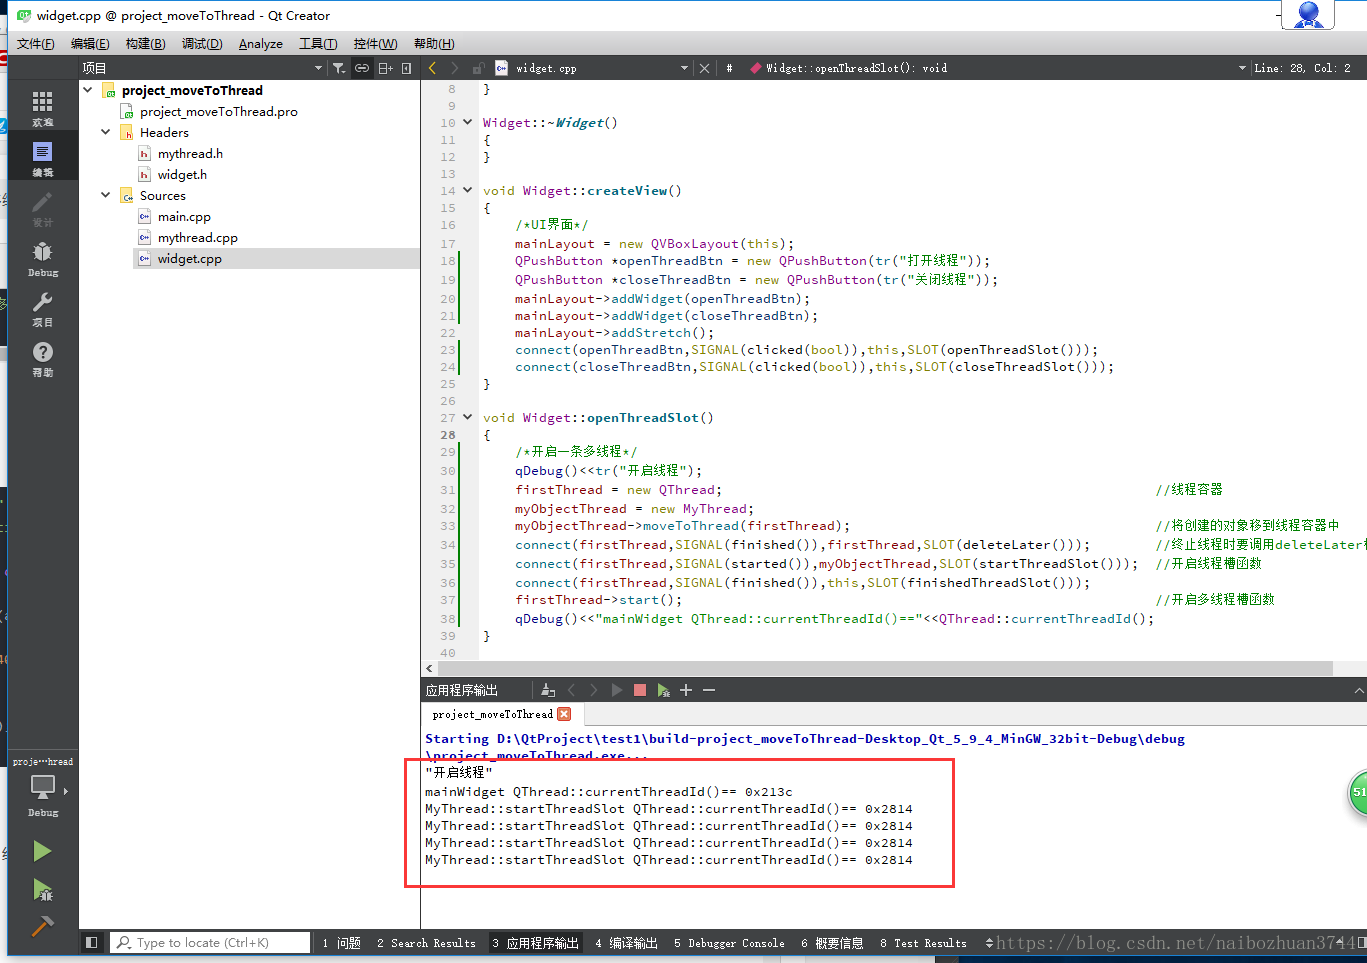Go to previous item in output pane
The width and height of the screenshot is (1367, 963).
572,690
